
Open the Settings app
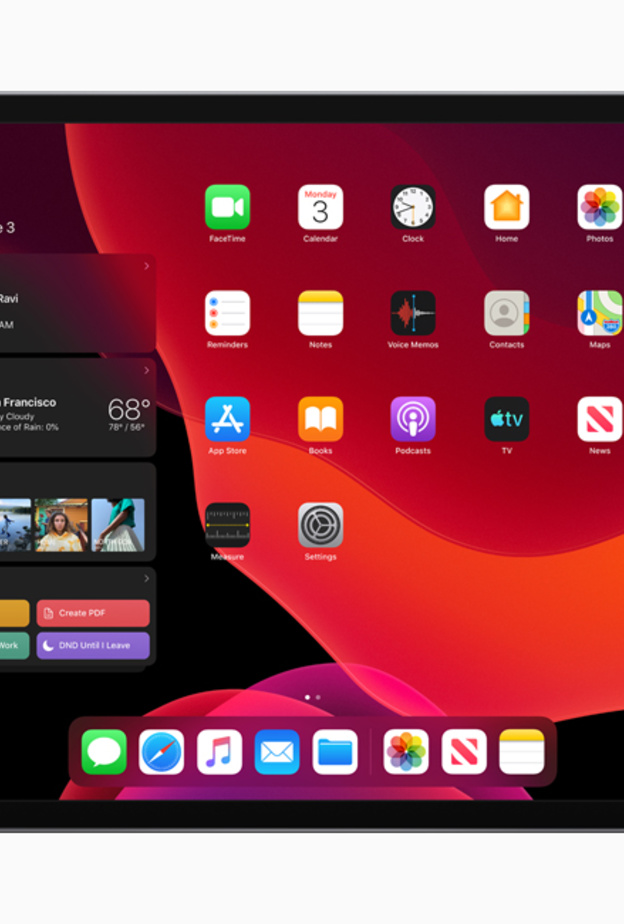coord(320,525)
